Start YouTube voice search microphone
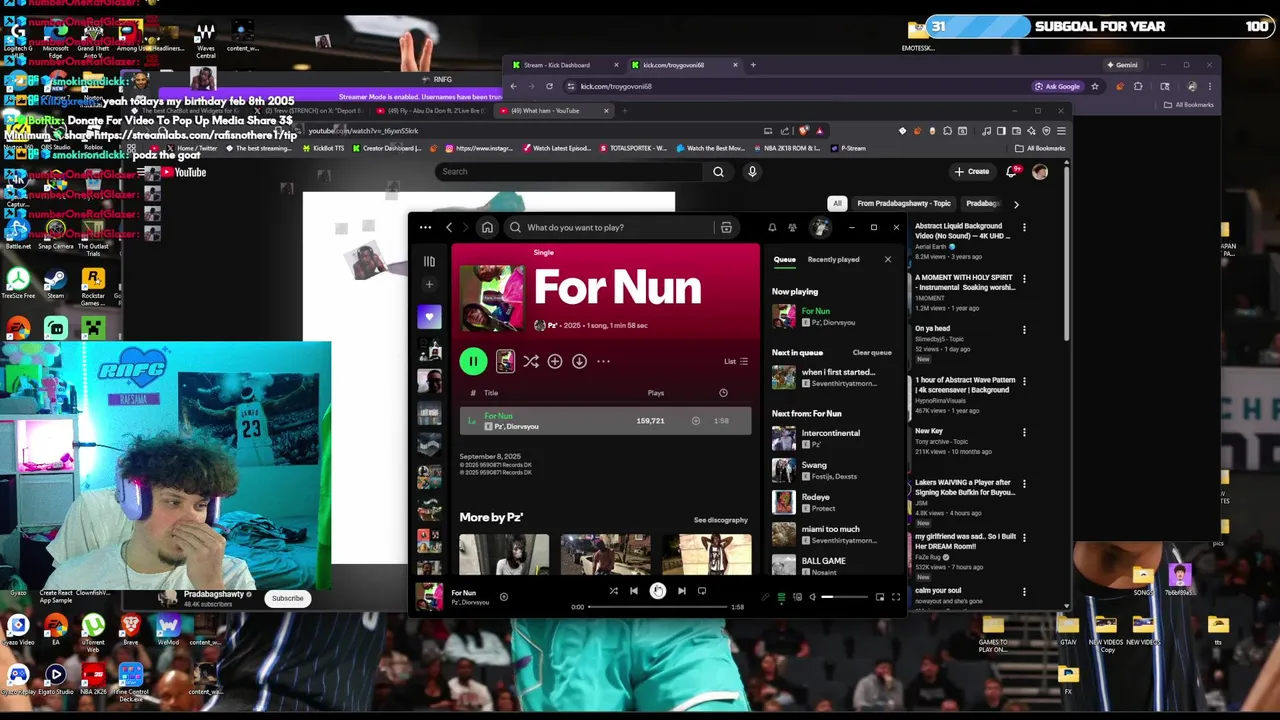This screenshot has height=720, width=1280. [752, 172]
